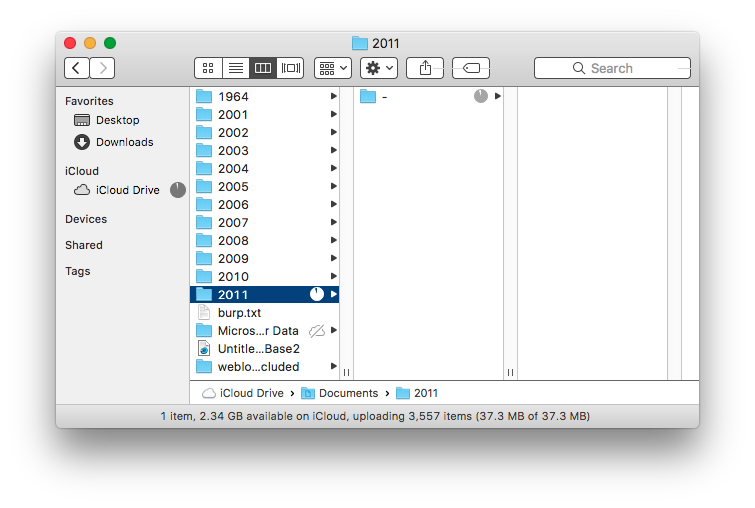Select the 1964 folder
Screen dimensions: 755x508
[264, 96]
